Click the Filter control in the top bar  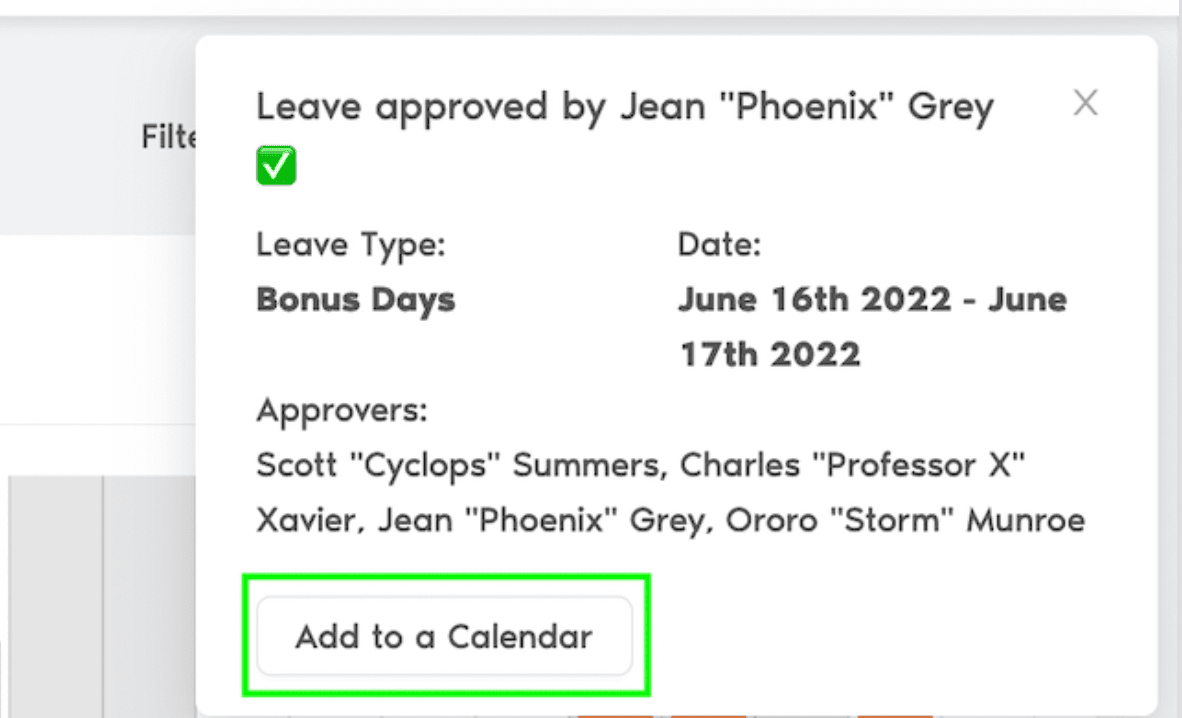point(170,137)
